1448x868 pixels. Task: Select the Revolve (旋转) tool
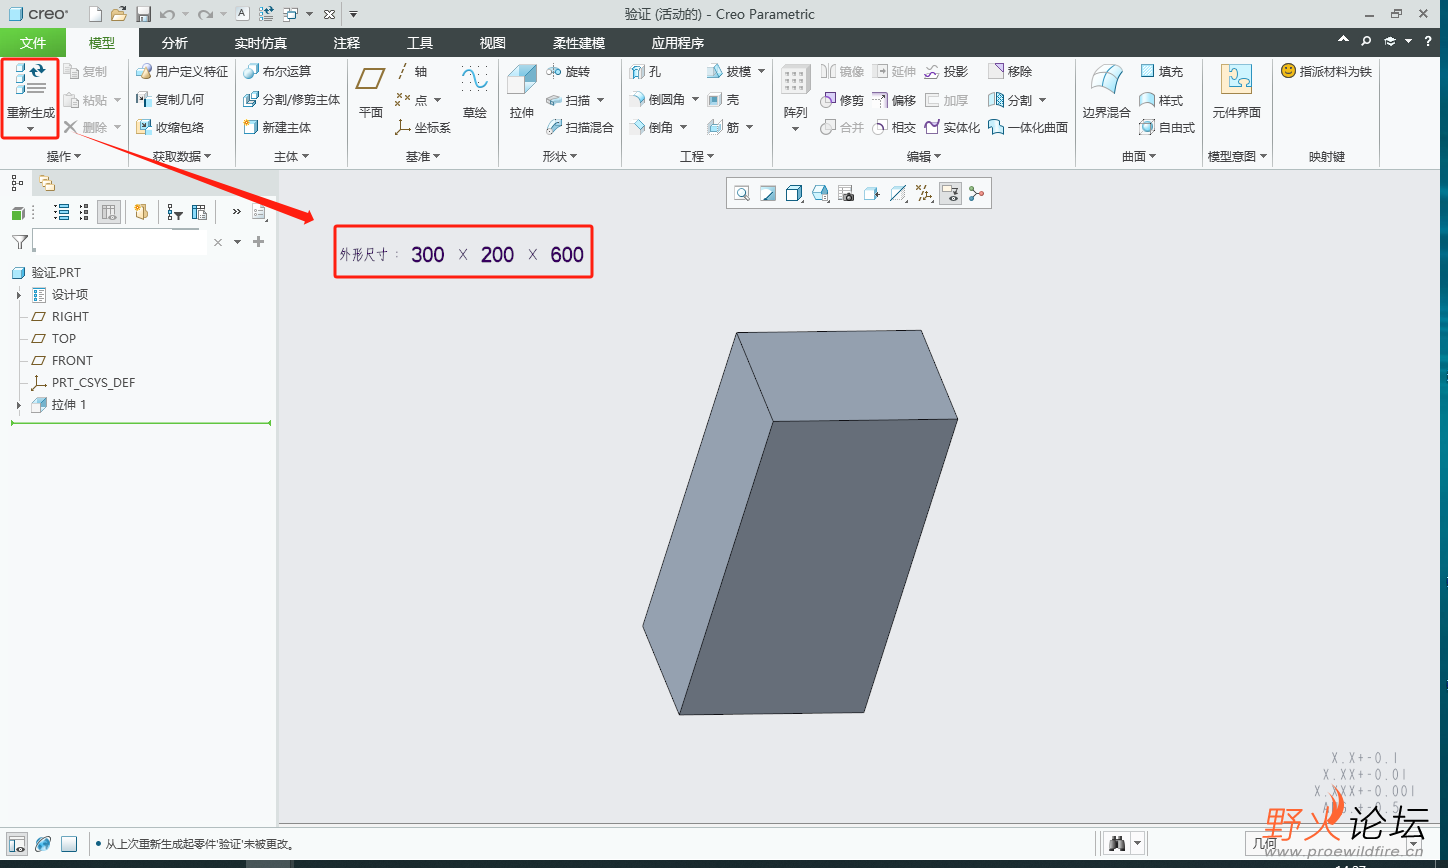[568, 72]
